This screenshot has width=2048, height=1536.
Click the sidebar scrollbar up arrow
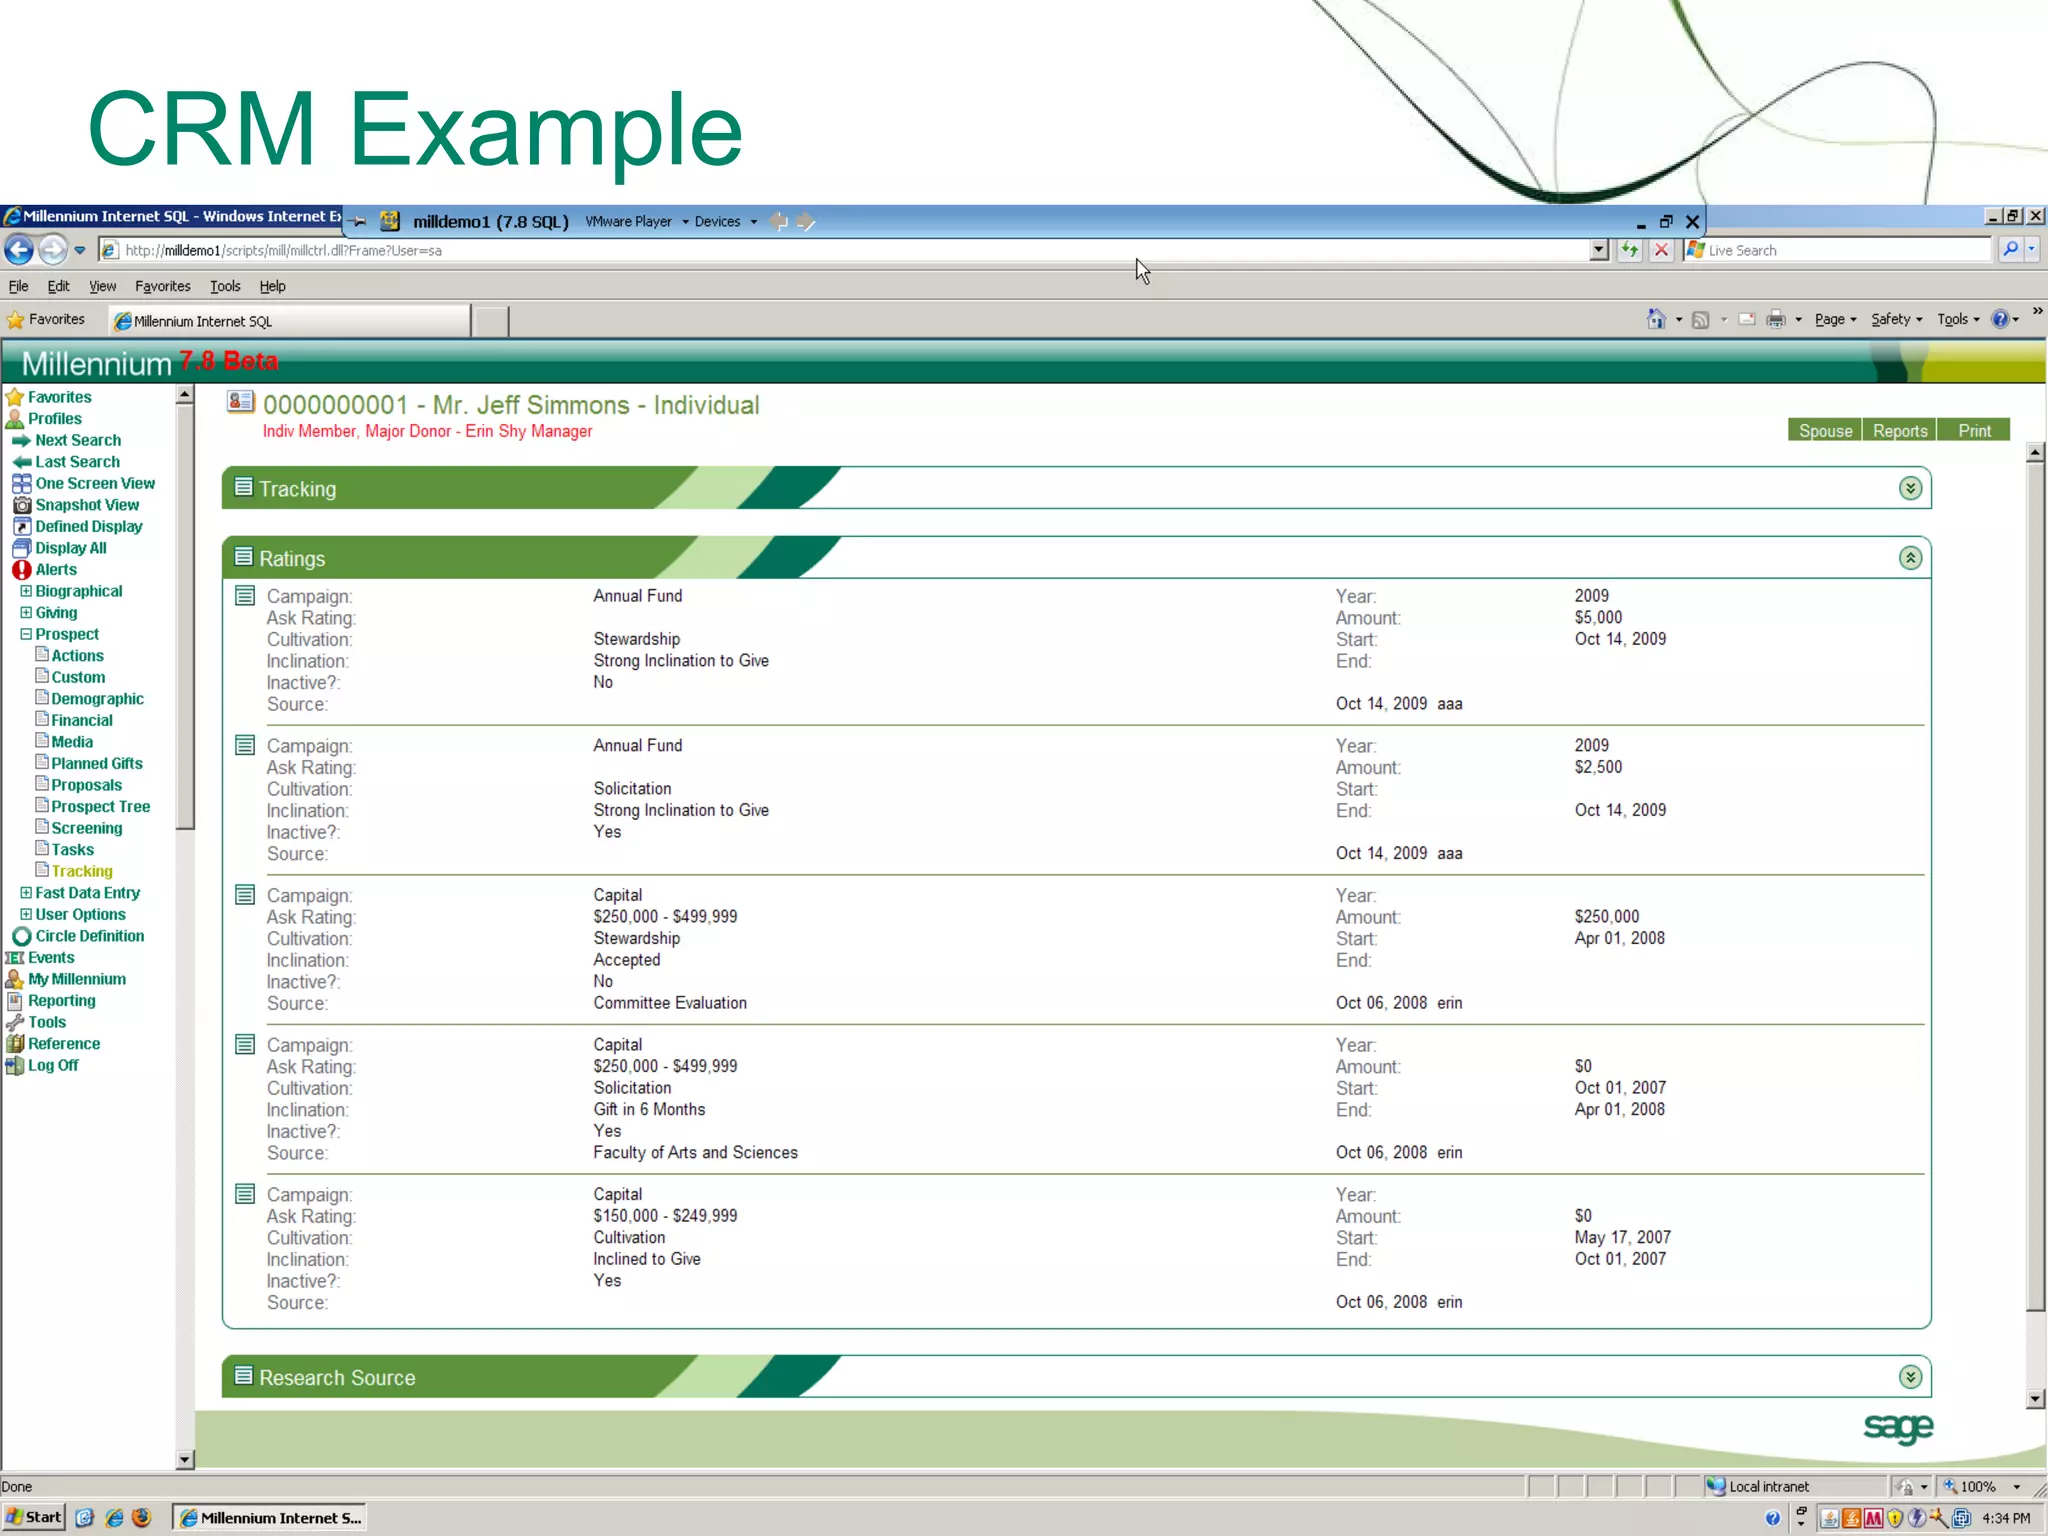click(x=184, y=395)
